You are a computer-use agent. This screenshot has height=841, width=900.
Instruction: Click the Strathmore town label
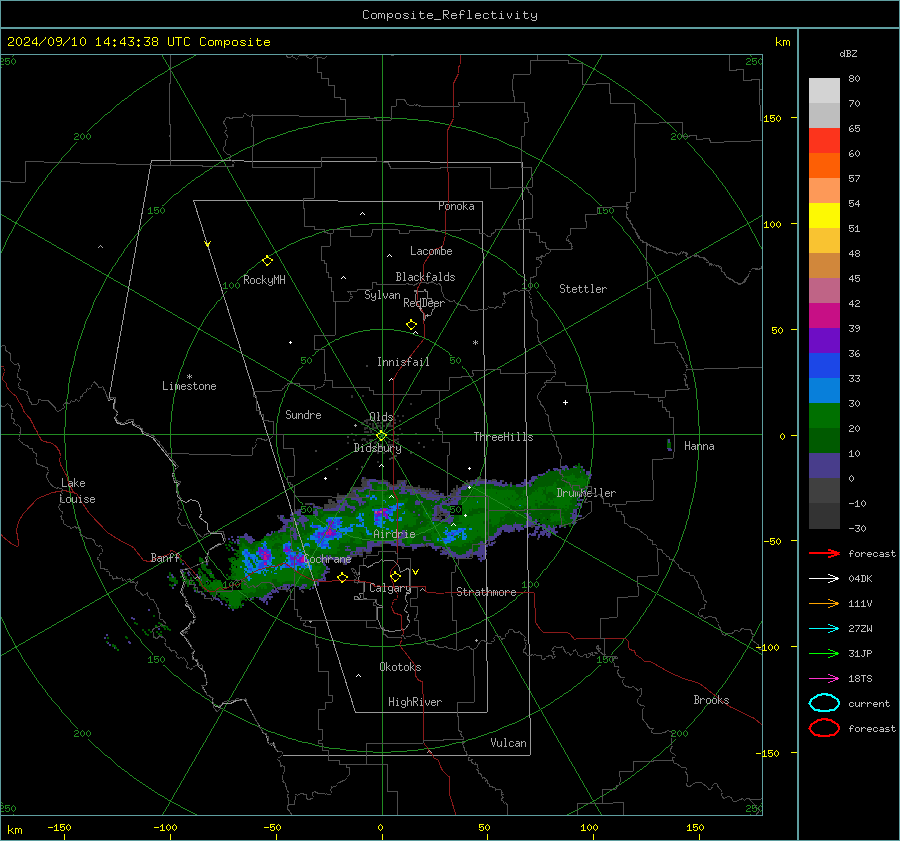click(486, 592)
